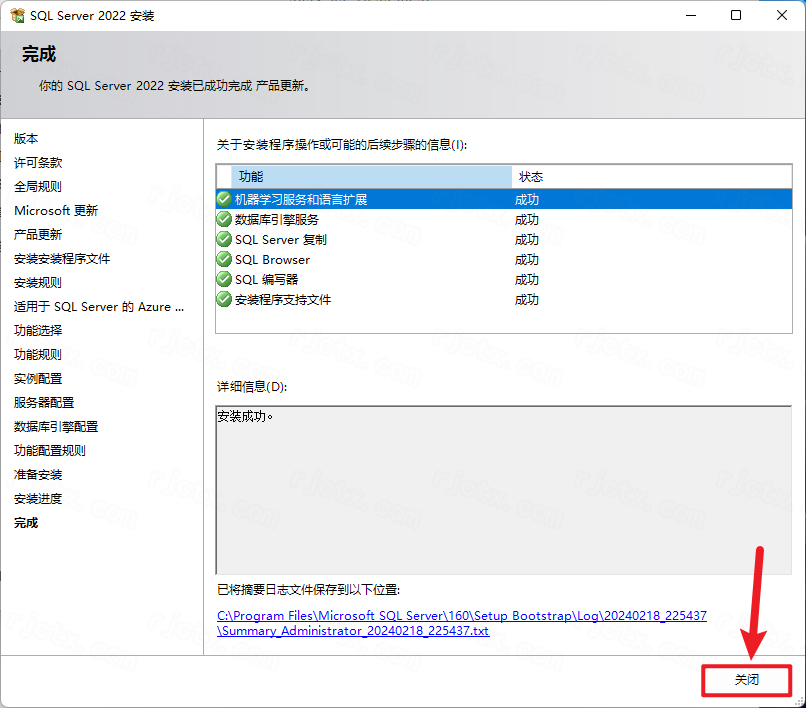This screenshot has width=806, height=708.
Task: Click the 服务器配置 step in sidebar
Action: point(44,403)
